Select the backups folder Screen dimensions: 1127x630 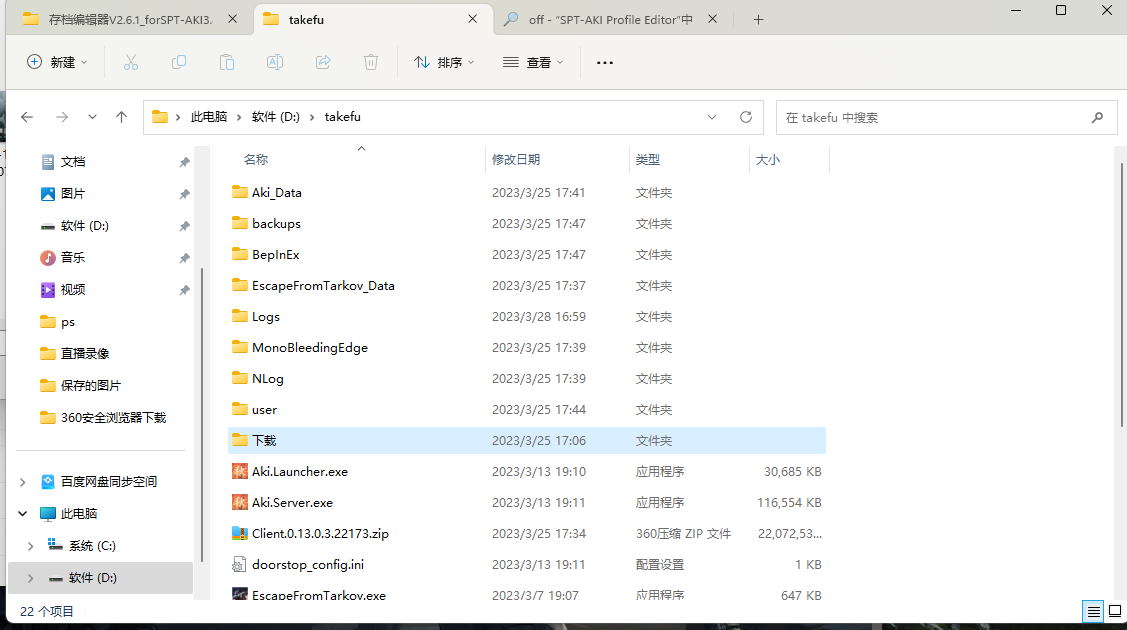tap(527, 223)
